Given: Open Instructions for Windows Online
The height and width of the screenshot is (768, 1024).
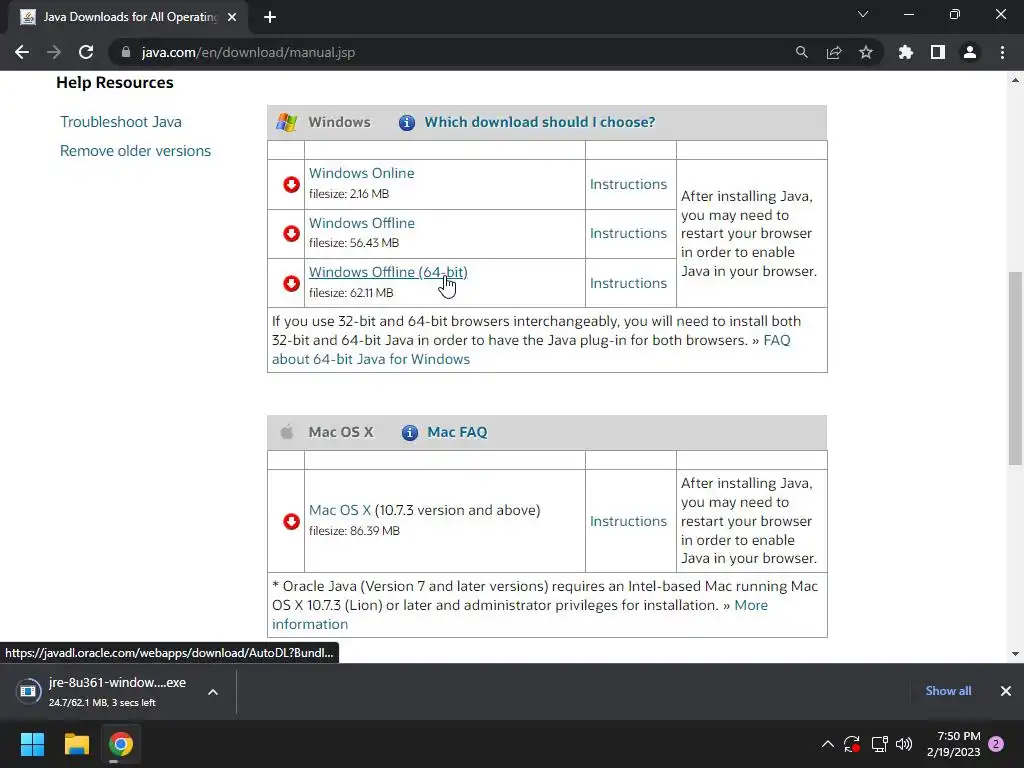Looking at the screenshot, I should click(628, 184).
